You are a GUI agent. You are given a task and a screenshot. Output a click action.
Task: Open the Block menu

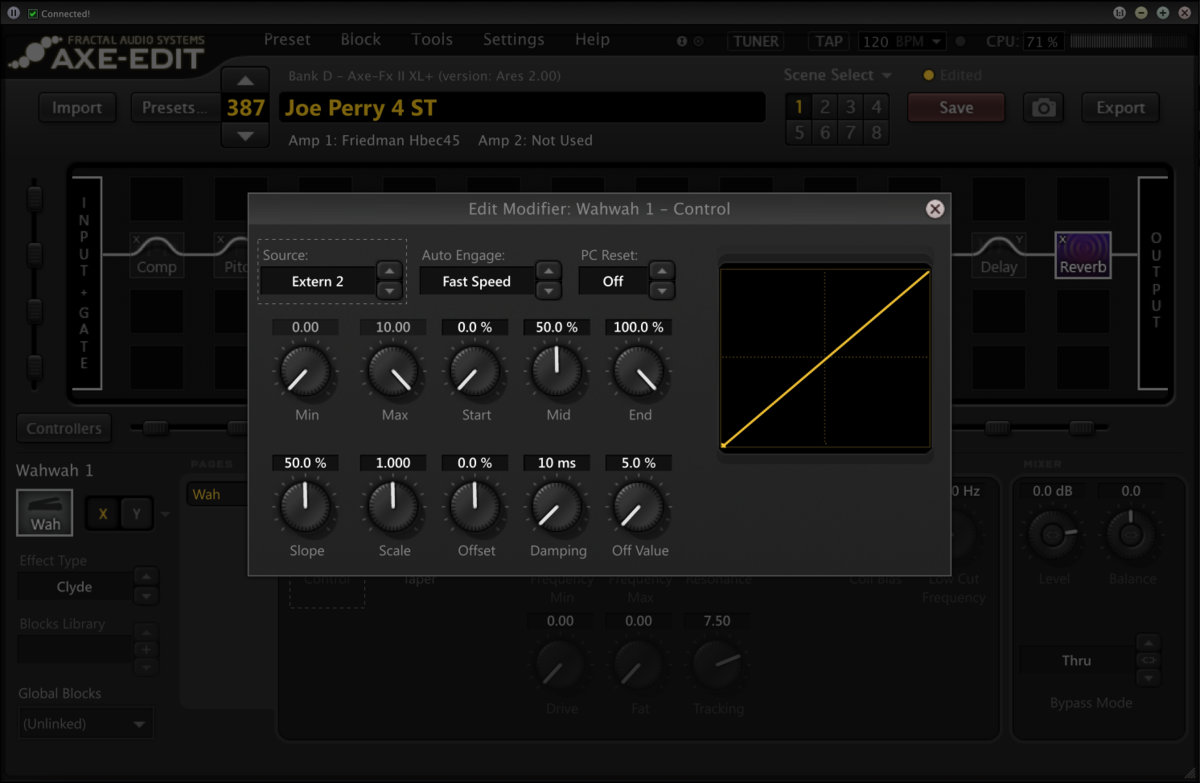[360, 39]
